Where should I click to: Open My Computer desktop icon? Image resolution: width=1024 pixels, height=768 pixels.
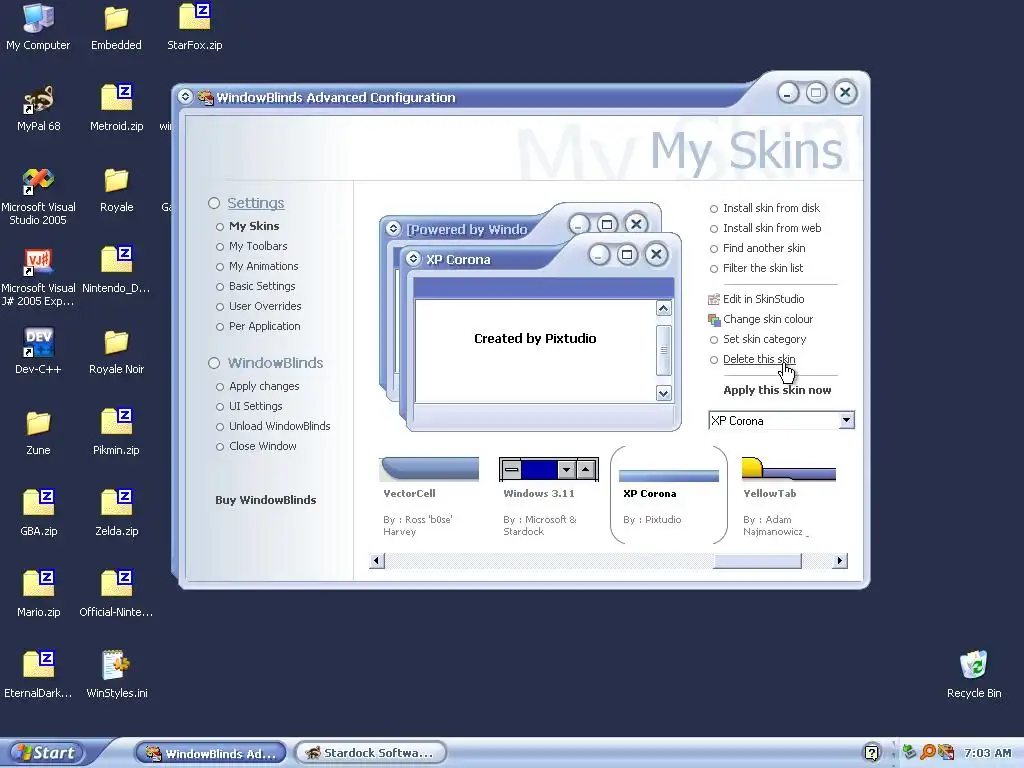[38, 27]
